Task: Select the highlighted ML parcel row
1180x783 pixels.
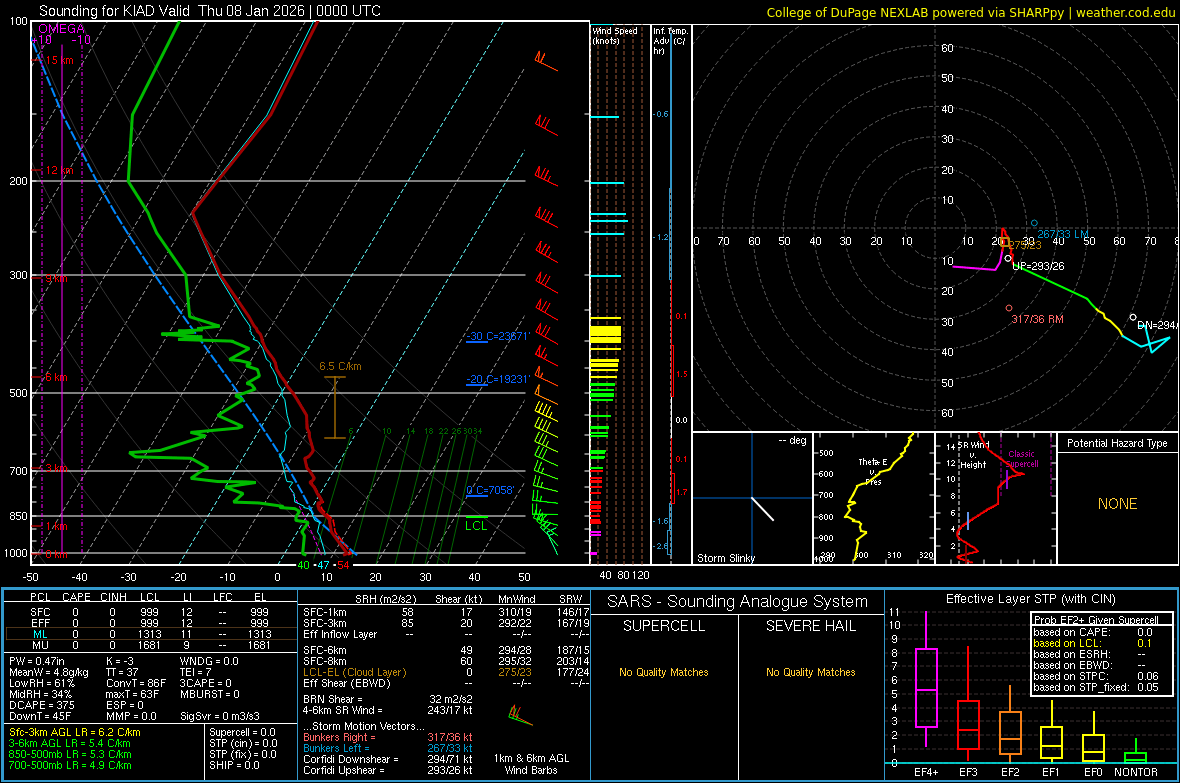Action: click(x=151, y=634)
